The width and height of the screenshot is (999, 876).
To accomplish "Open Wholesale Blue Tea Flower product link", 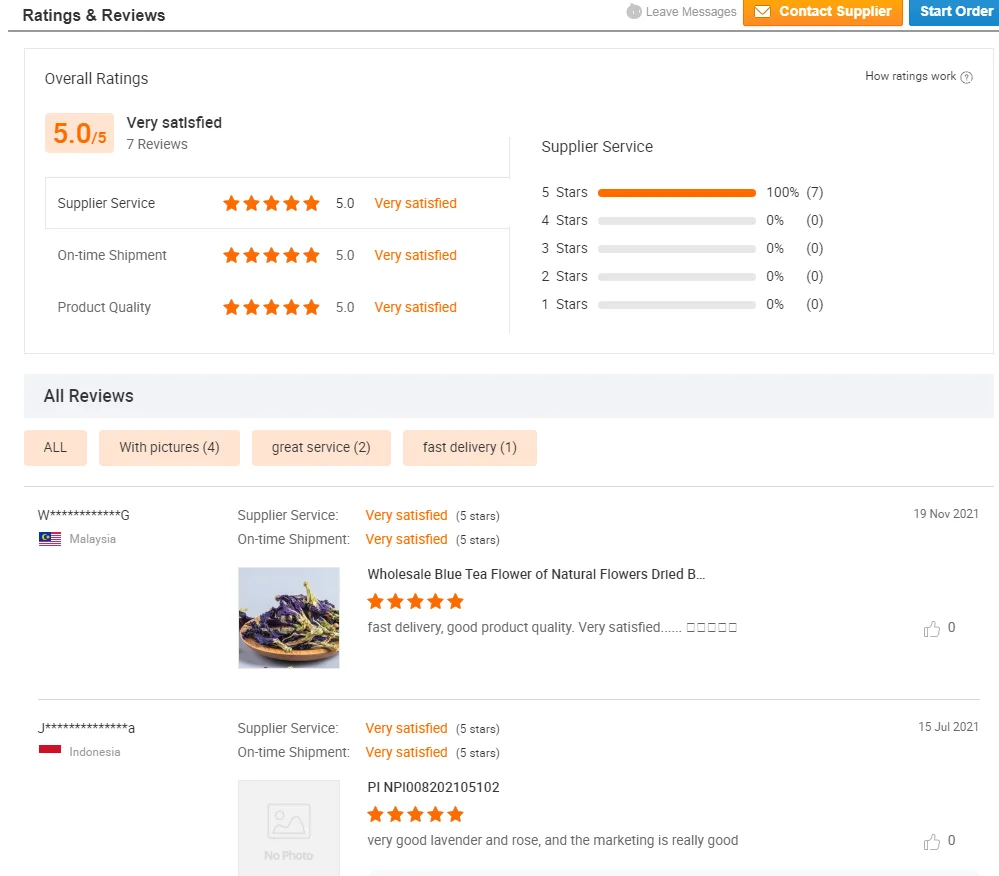I will click(x=536, y=574).
